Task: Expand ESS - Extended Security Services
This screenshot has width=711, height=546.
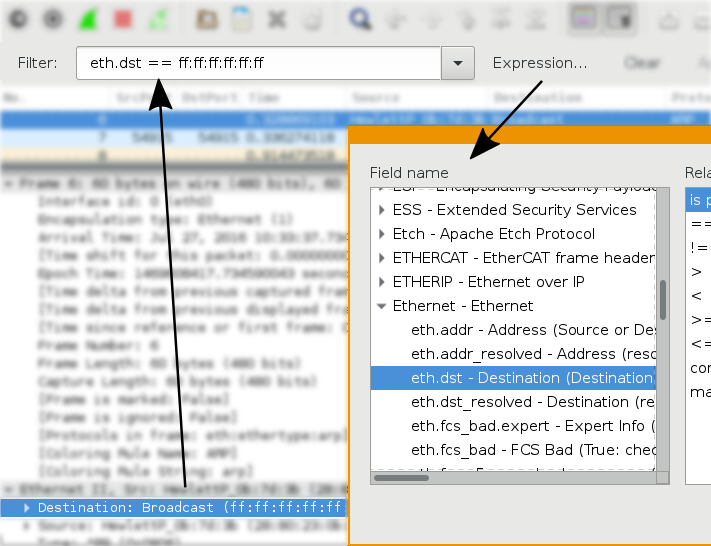Action: coord(382,210)
